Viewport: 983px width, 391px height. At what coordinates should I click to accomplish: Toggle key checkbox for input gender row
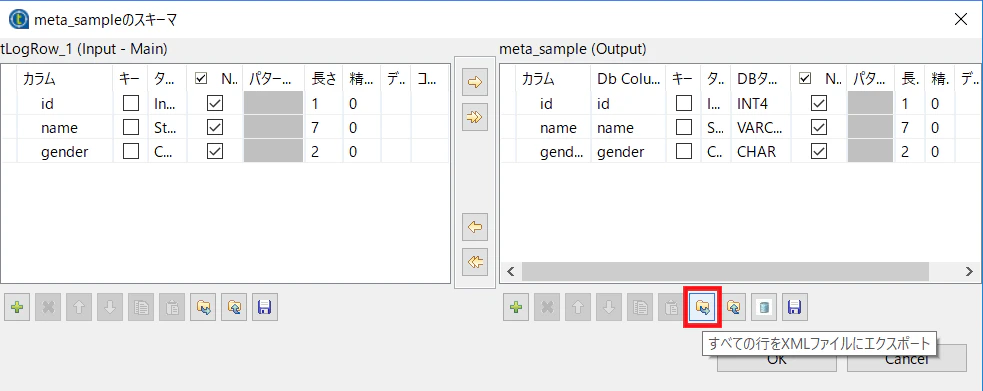[x=130, y=152]
